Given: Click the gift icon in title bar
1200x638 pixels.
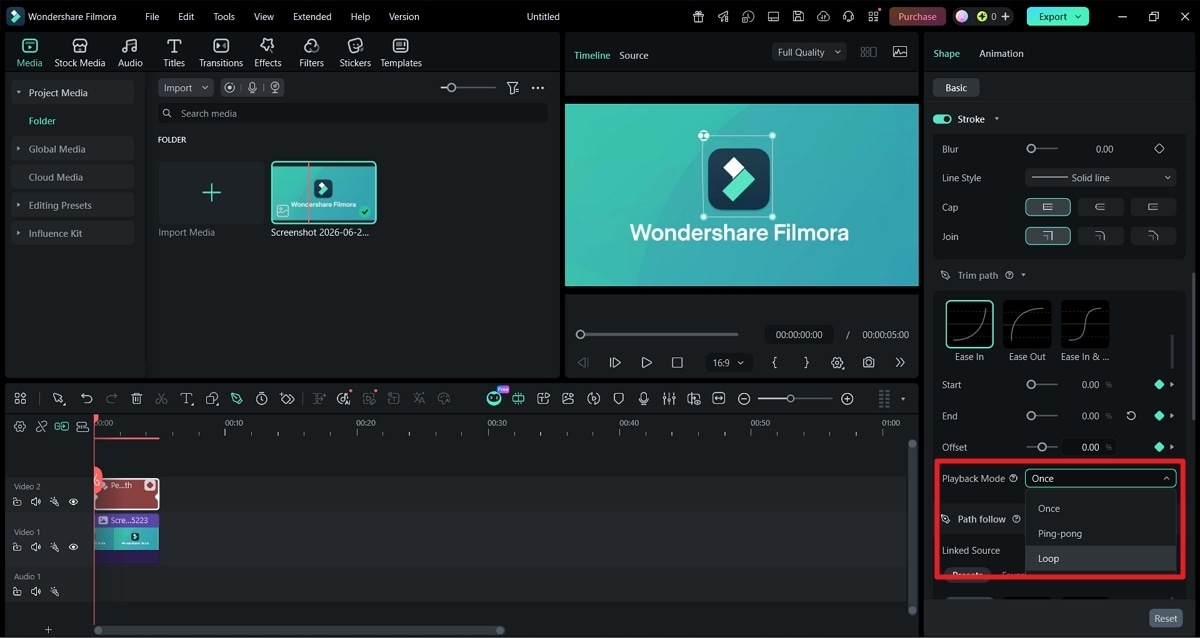Looking at the screenshot, I should [x=698, y=17].
